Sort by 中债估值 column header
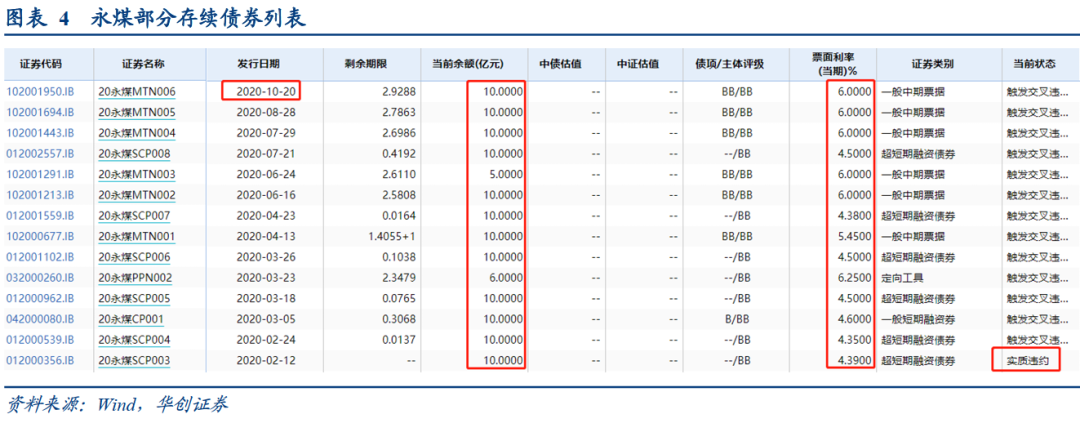This screenshot has width=1080, height=432. [561, 64]
